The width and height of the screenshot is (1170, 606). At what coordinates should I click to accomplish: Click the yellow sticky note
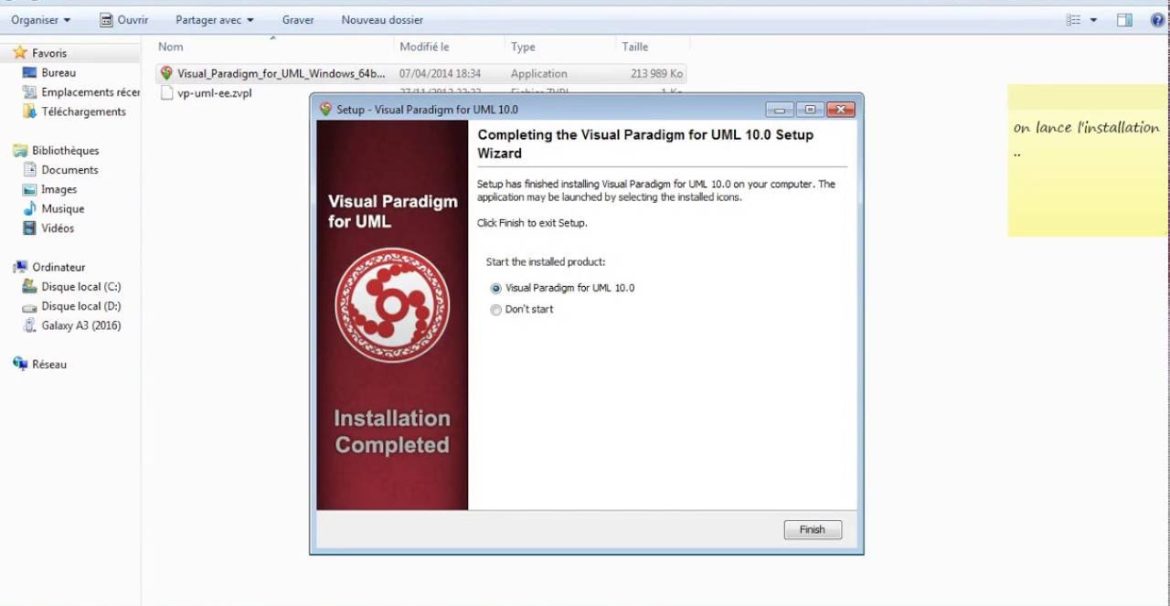1089,160
